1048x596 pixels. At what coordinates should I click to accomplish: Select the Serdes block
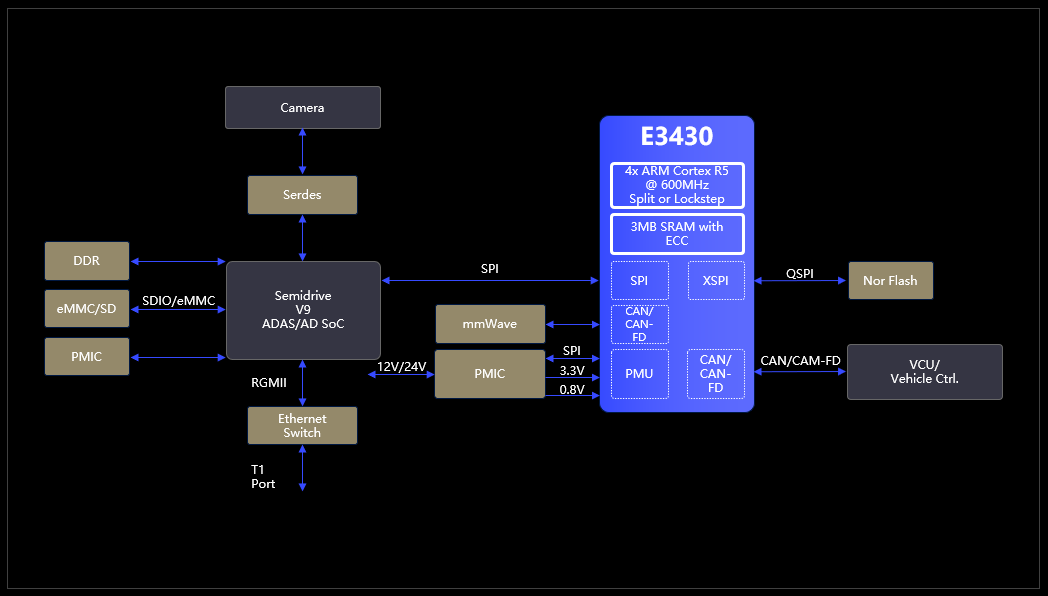pyautogui.click(x=302, y=195)
